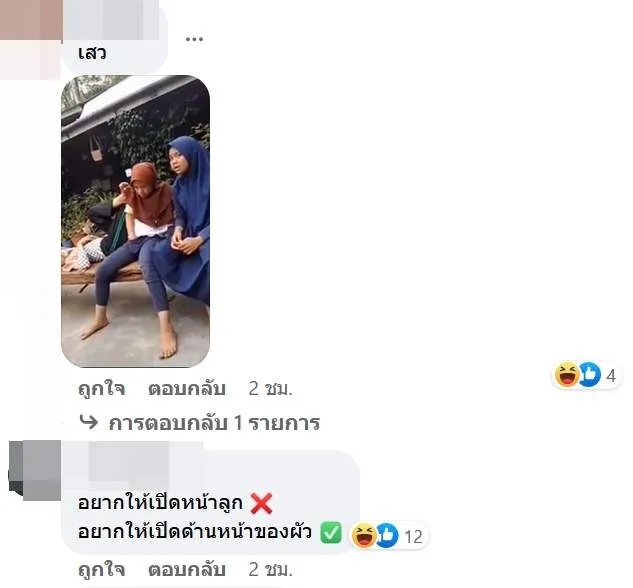
Task: Click the thumbs-up reaction icon beside count 12
Action: click(x=387, y=535)
